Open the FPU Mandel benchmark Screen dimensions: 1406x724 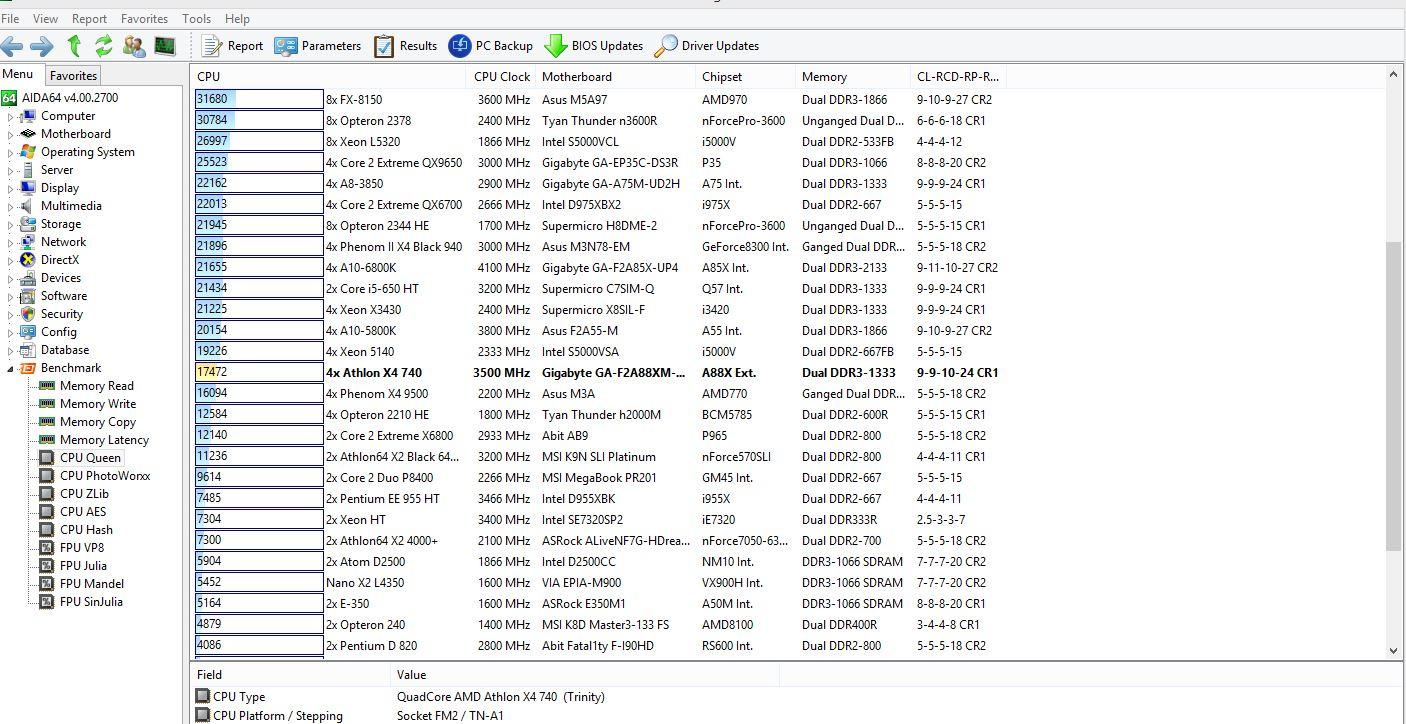coord(82,584)
